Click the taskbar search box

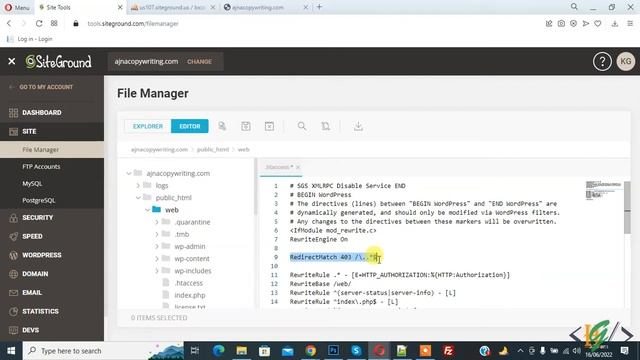104,351
